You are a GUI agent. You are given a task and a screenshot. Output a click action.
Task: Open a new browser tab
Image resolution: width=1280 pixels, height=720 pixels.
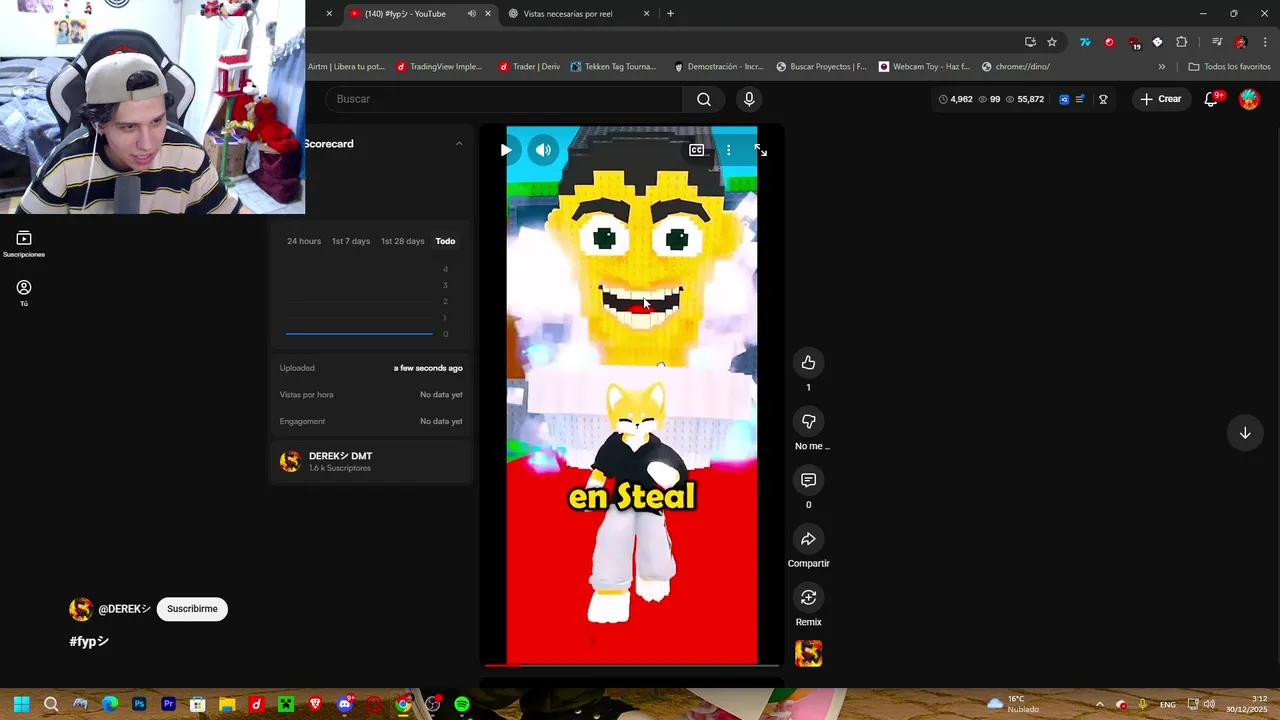click(x=670, y=14)
